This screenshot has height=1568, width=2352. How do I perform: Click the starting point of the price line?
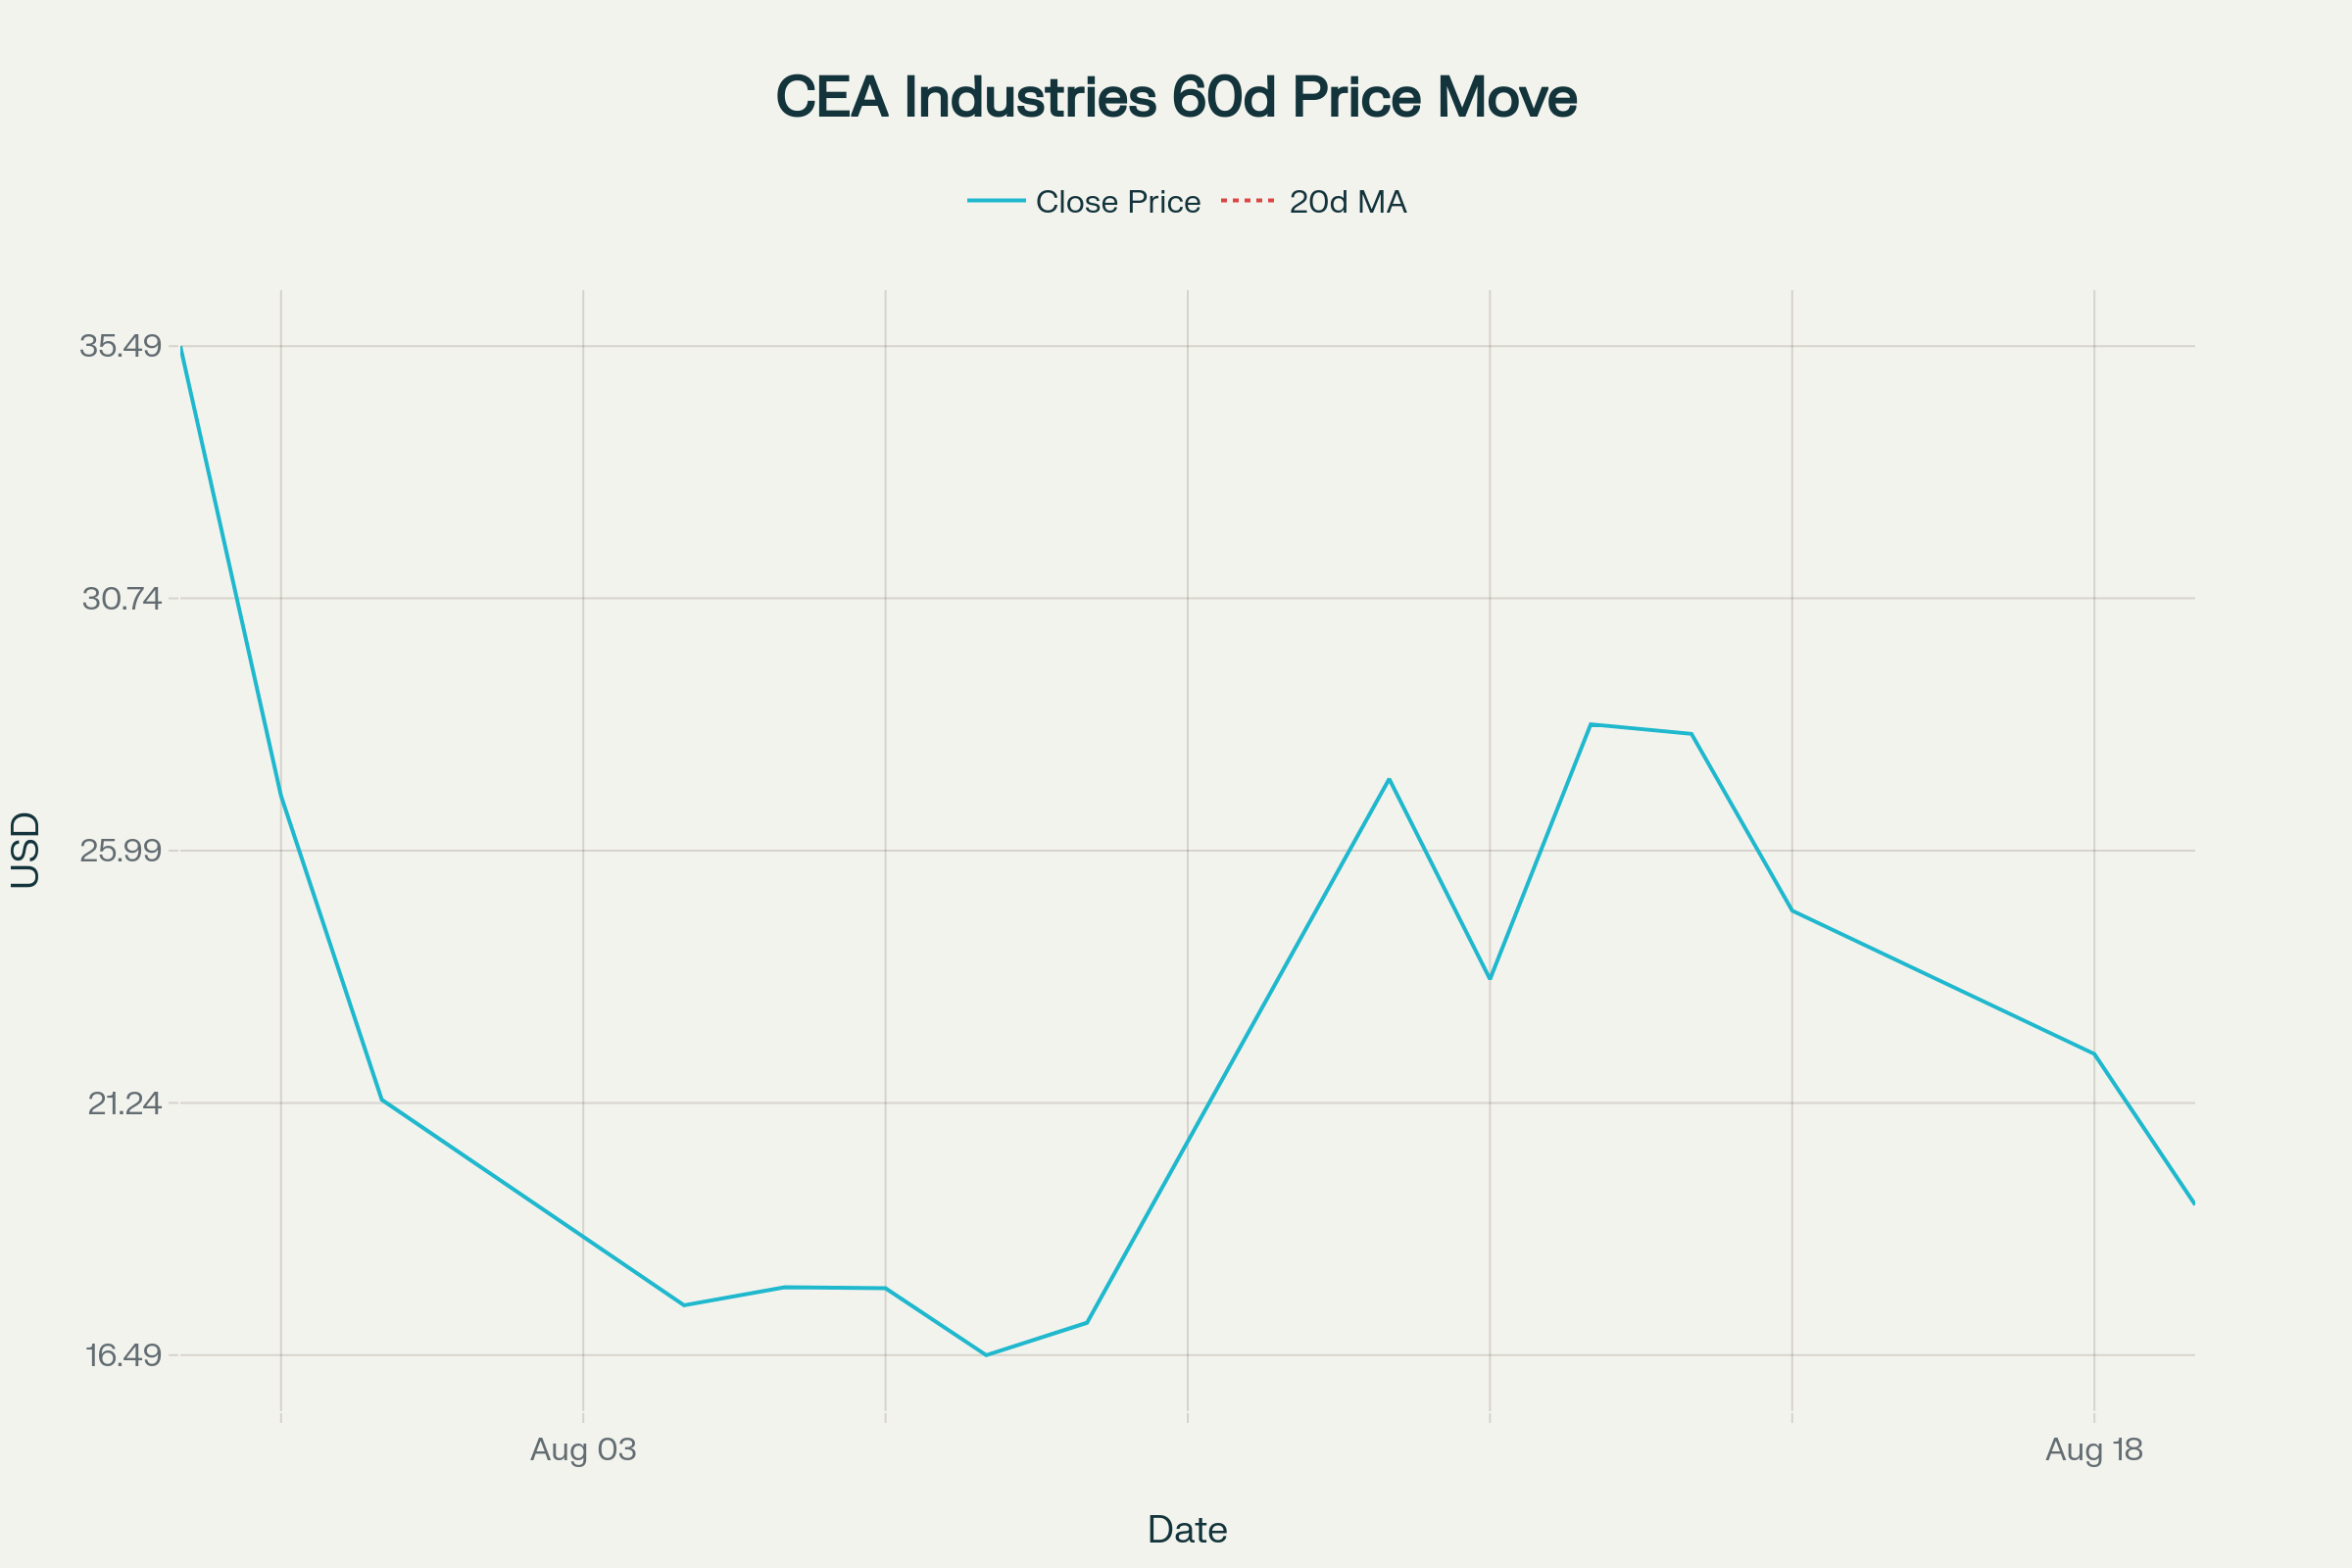pyautogui.click(x=181, y=348)
